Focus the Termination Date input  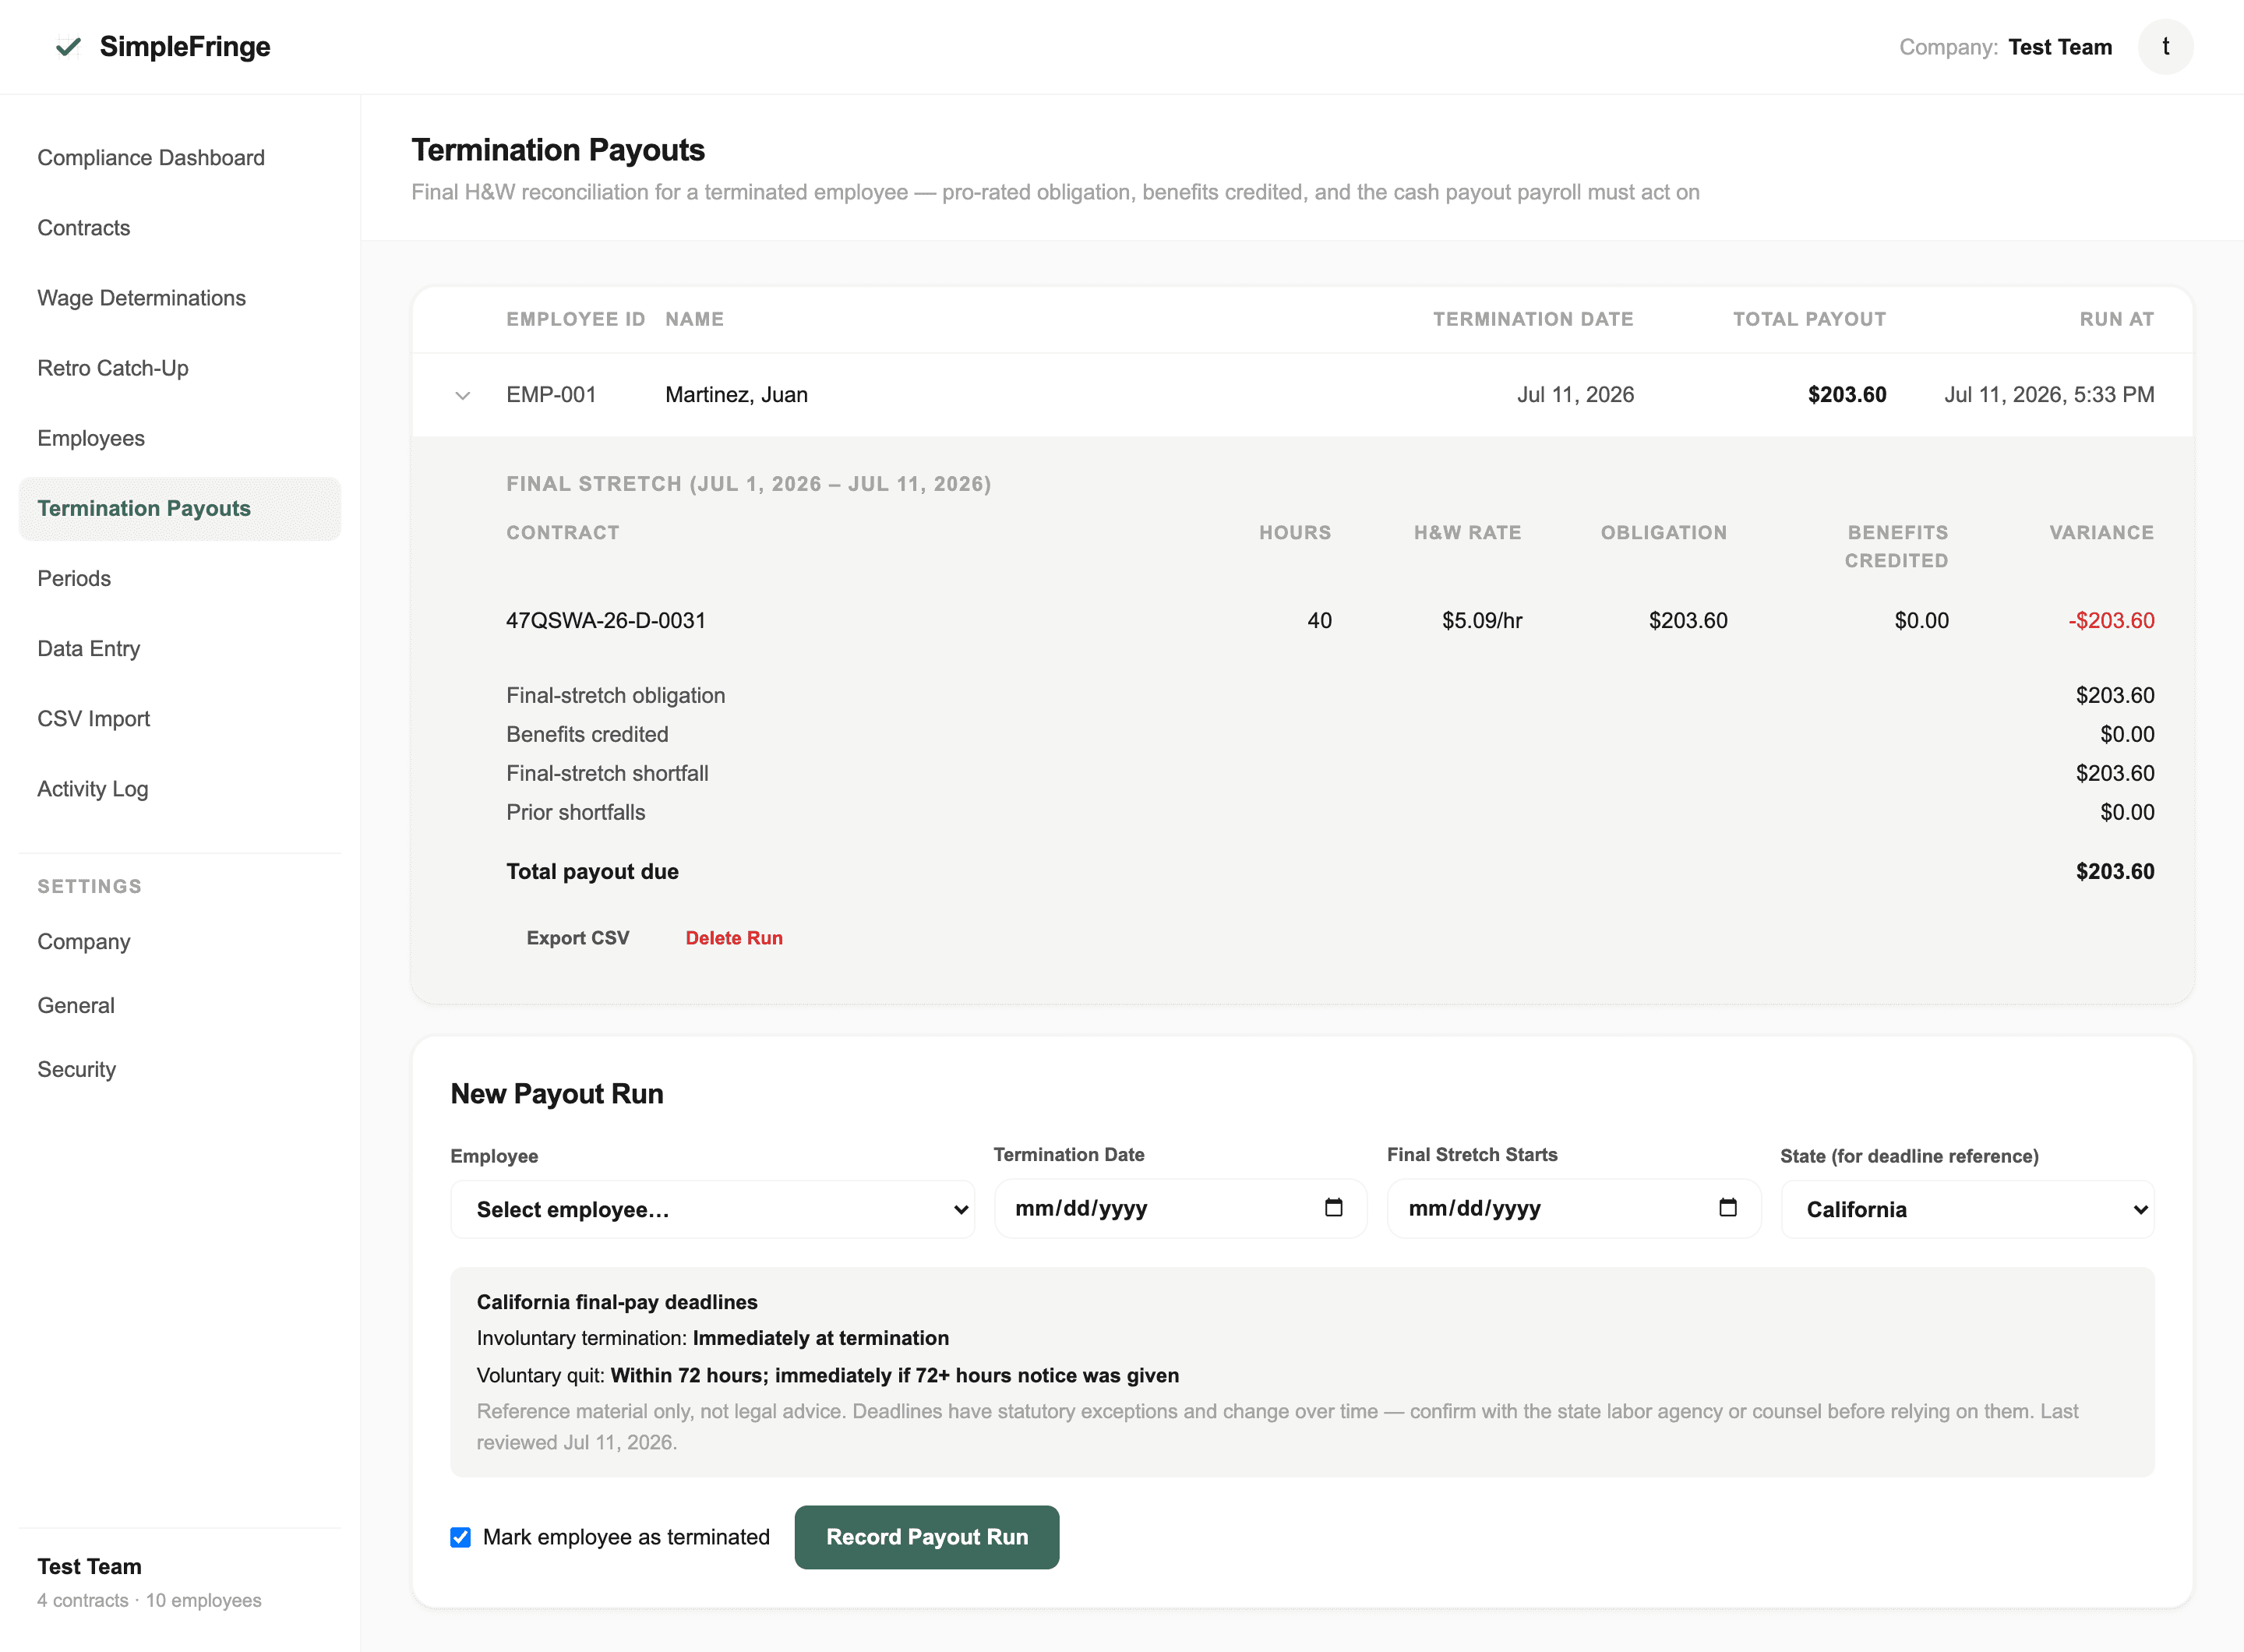tap(1180, 1208)
